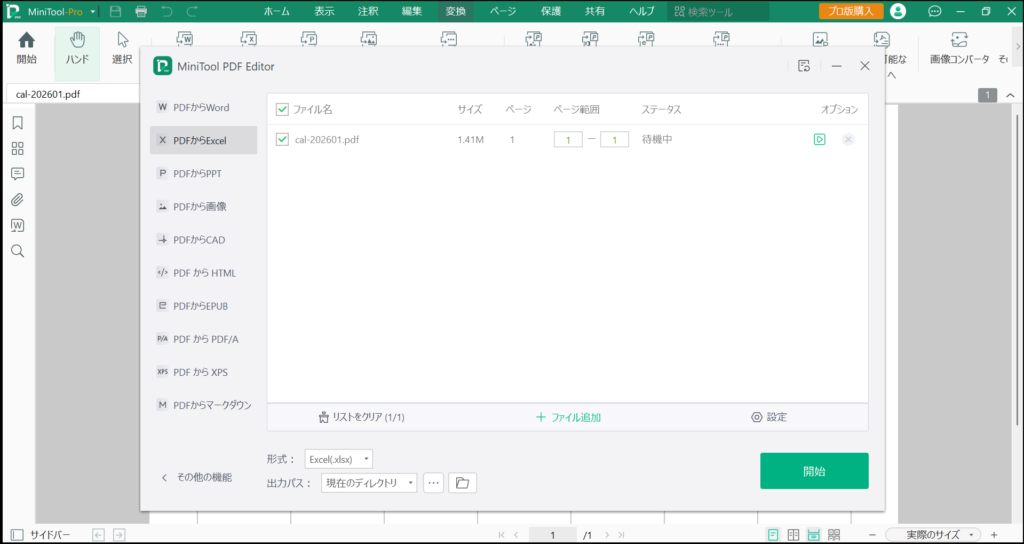This screenshot has height=544, width=1024.
Task: Click the プロ版購入 purchase button
Action: pos(851,11)
